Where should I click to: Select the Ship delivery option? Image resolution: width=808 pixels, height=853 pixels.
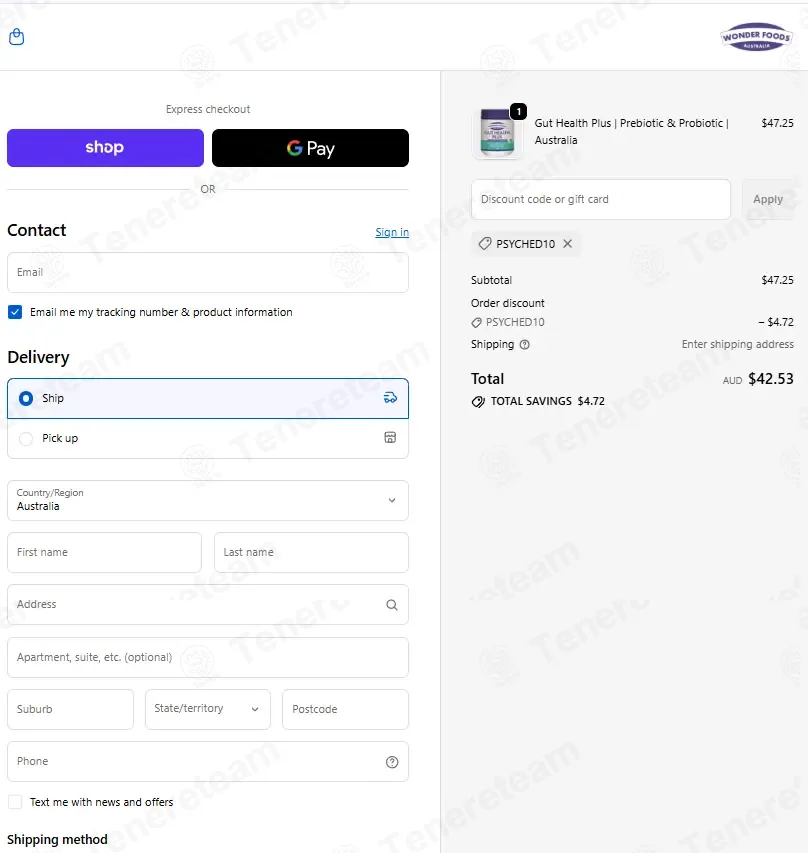click(x=208, y=398)
